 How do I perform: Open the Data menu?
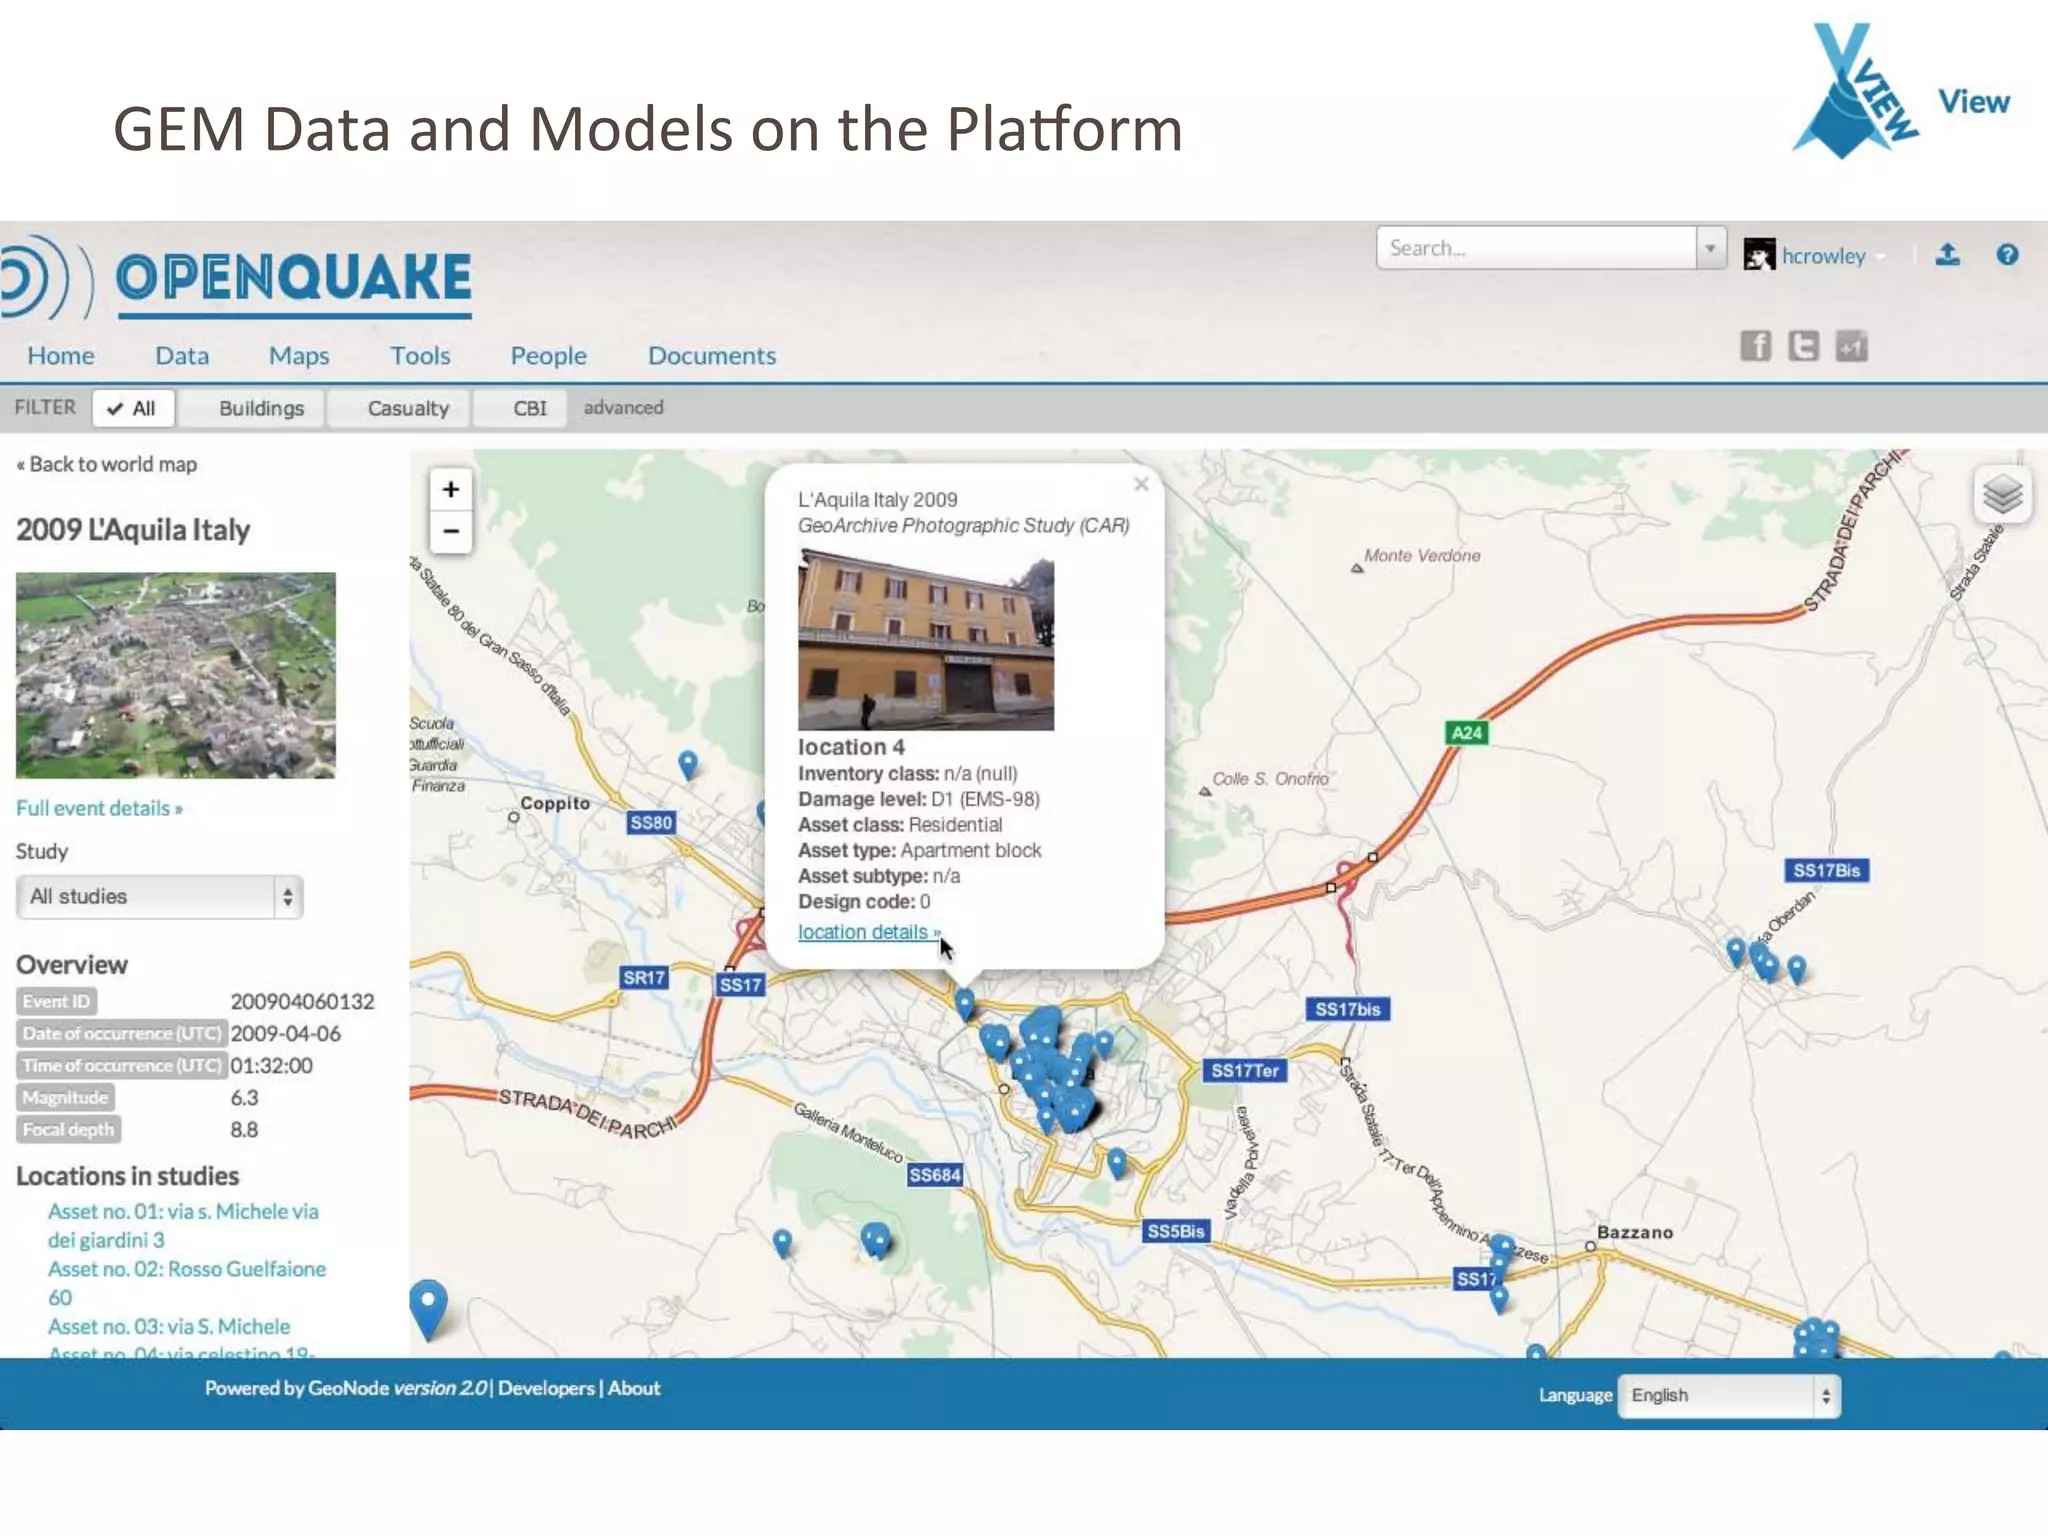click(x=182, y=355)
